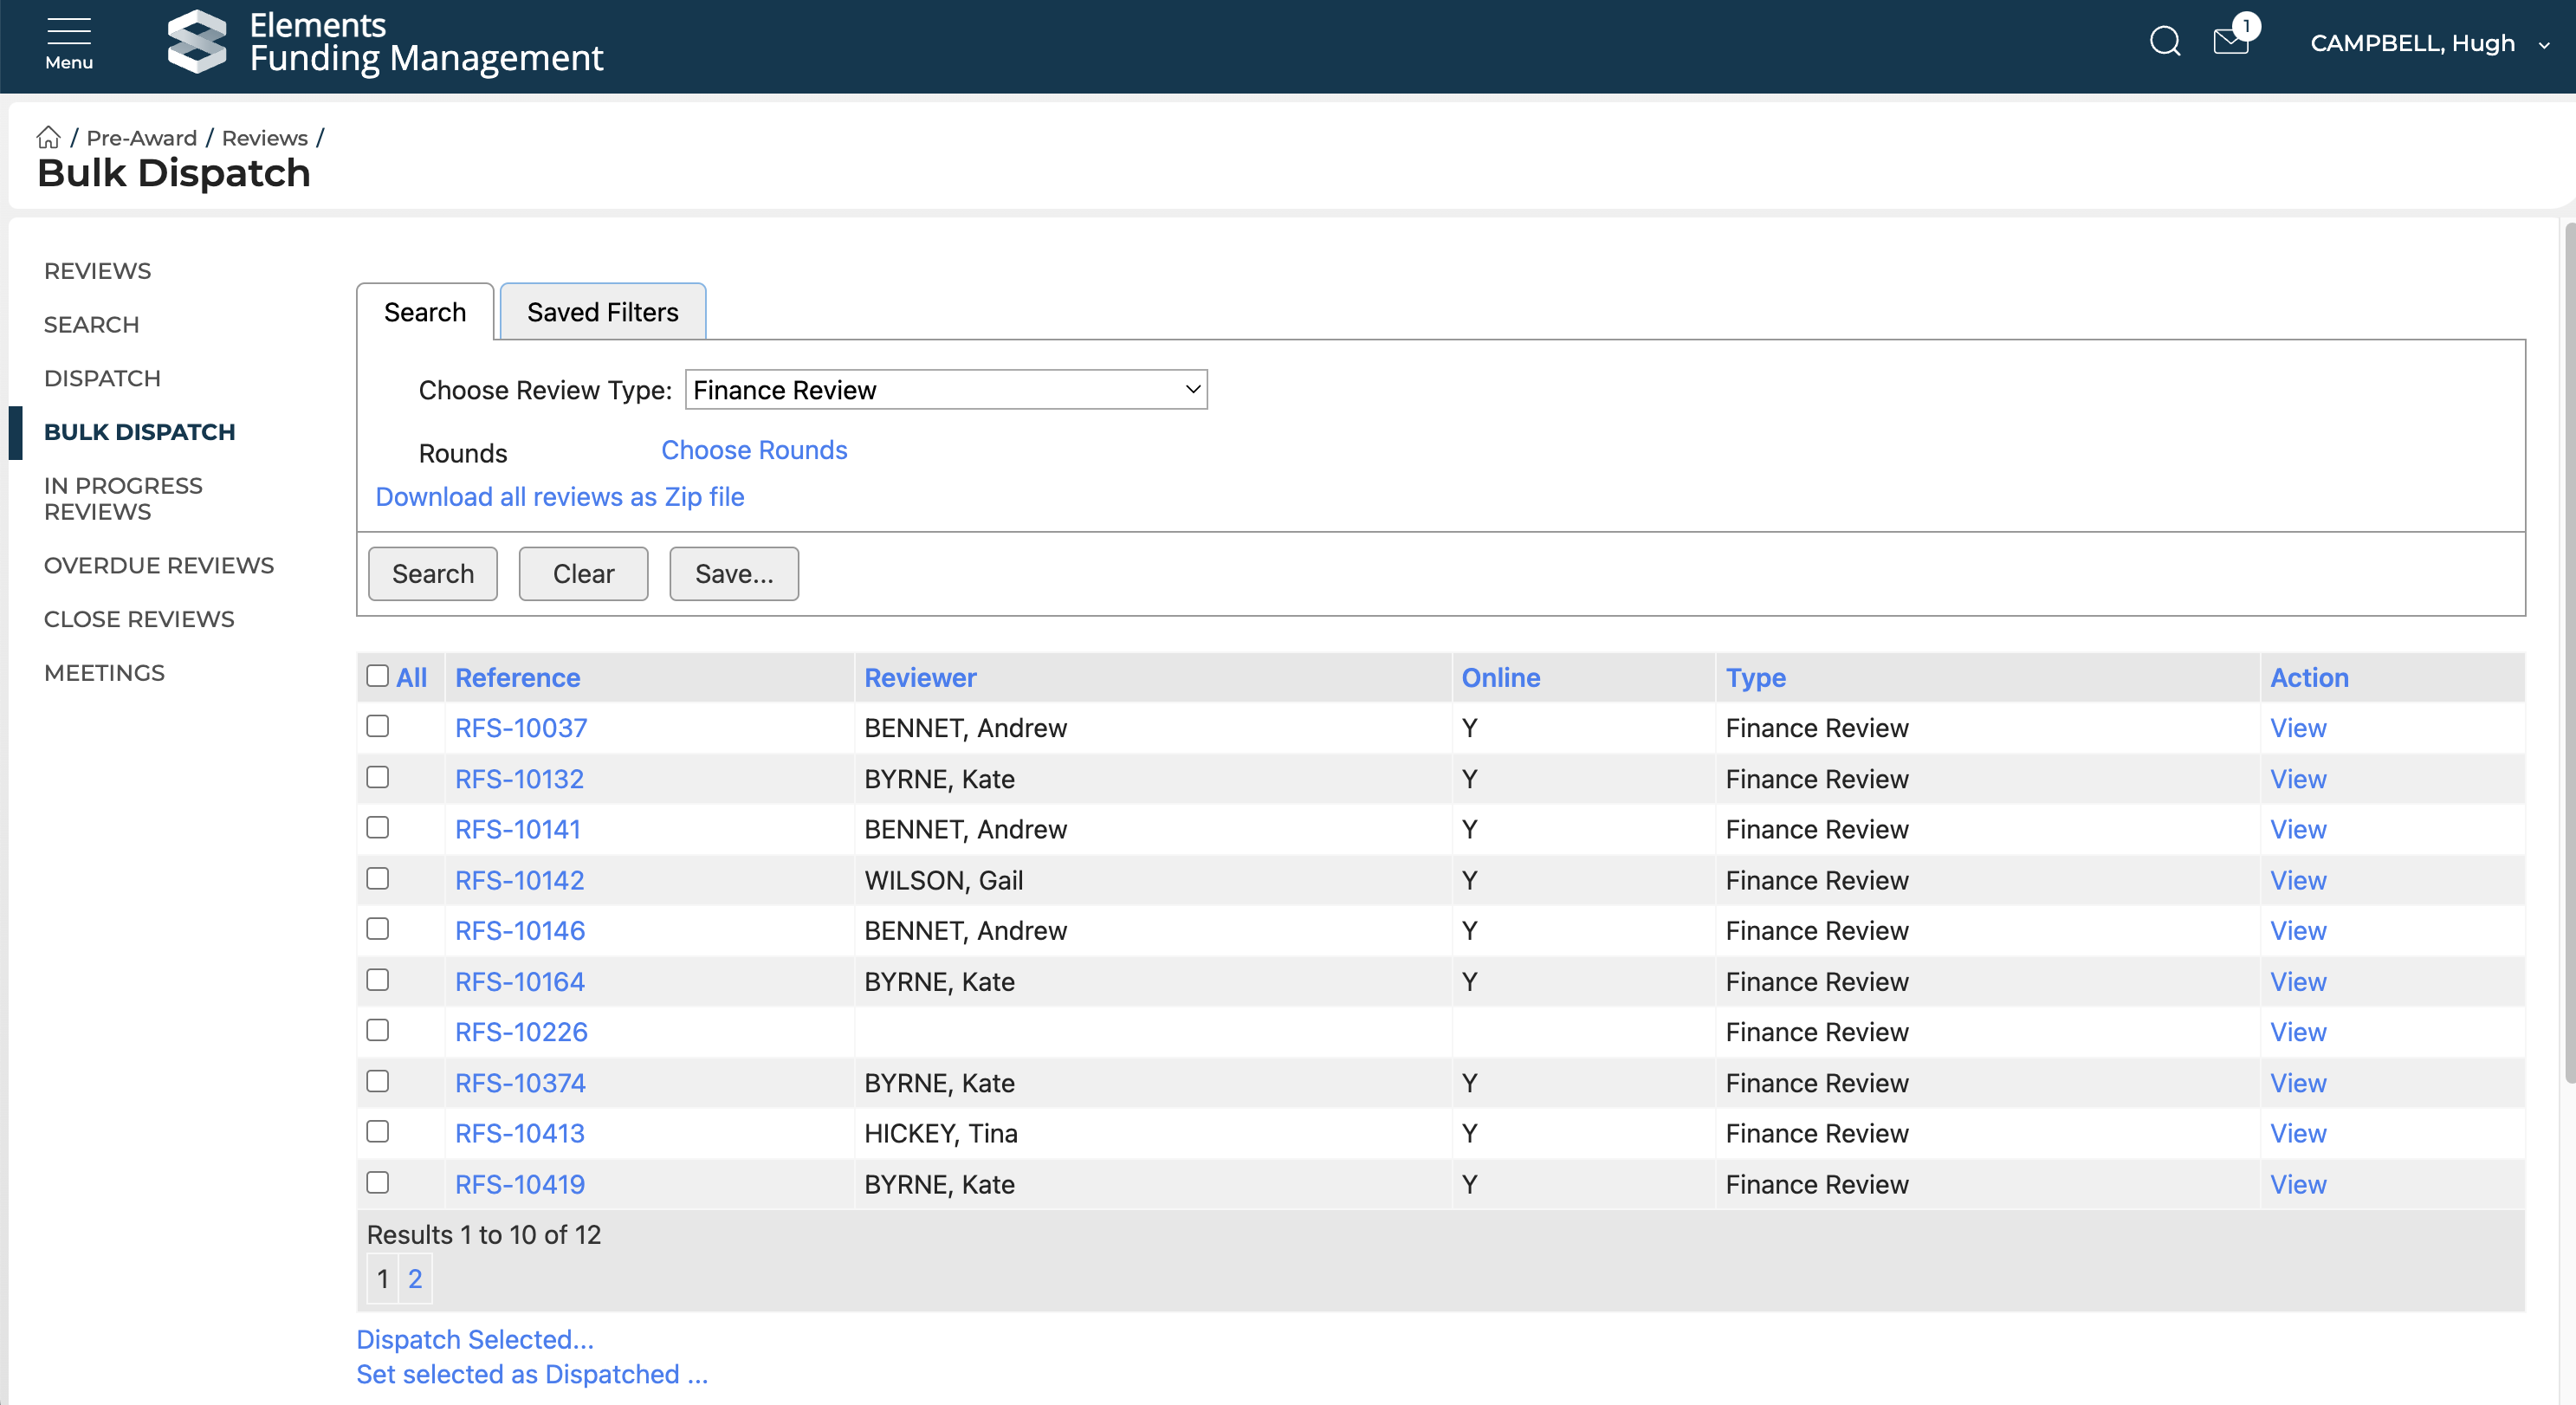The width and height of the screenshot is (2576, 1405).
Task: Open the Choose Review Type dropdown
Action: point(945,390)
